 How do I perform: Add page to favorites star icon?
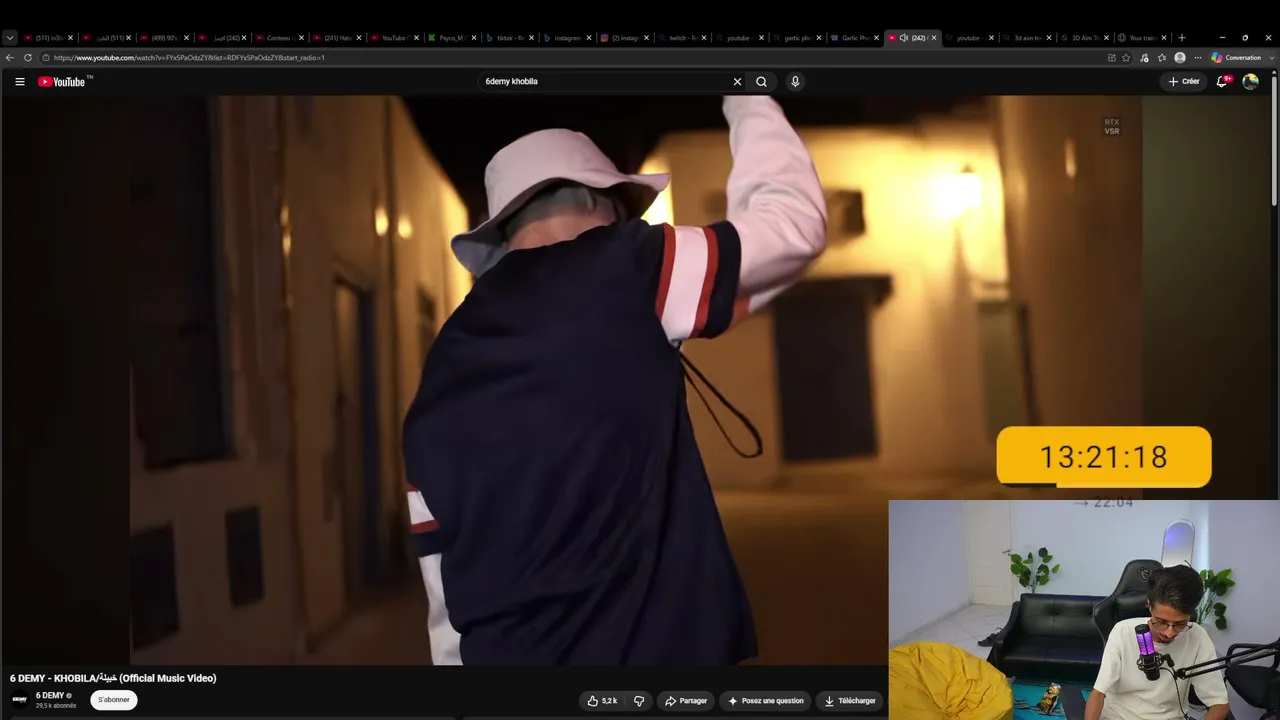[1126, 58]
